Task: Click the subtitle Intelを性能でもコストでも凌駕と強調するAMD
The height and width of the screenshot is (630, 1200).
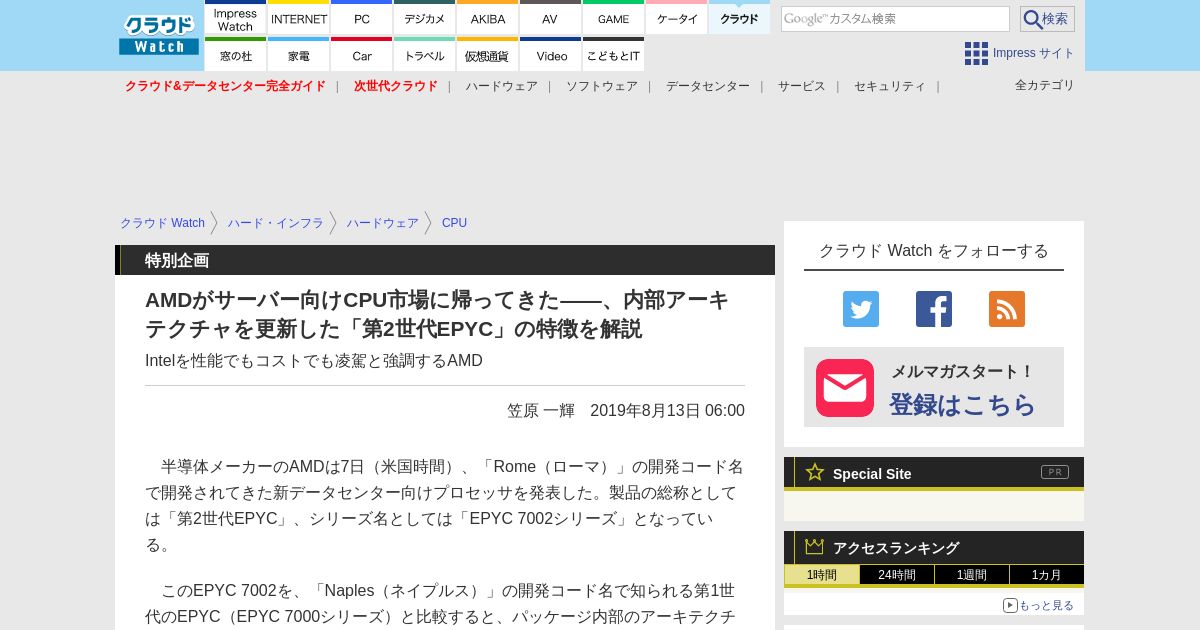Action: [x=314, y=360]
